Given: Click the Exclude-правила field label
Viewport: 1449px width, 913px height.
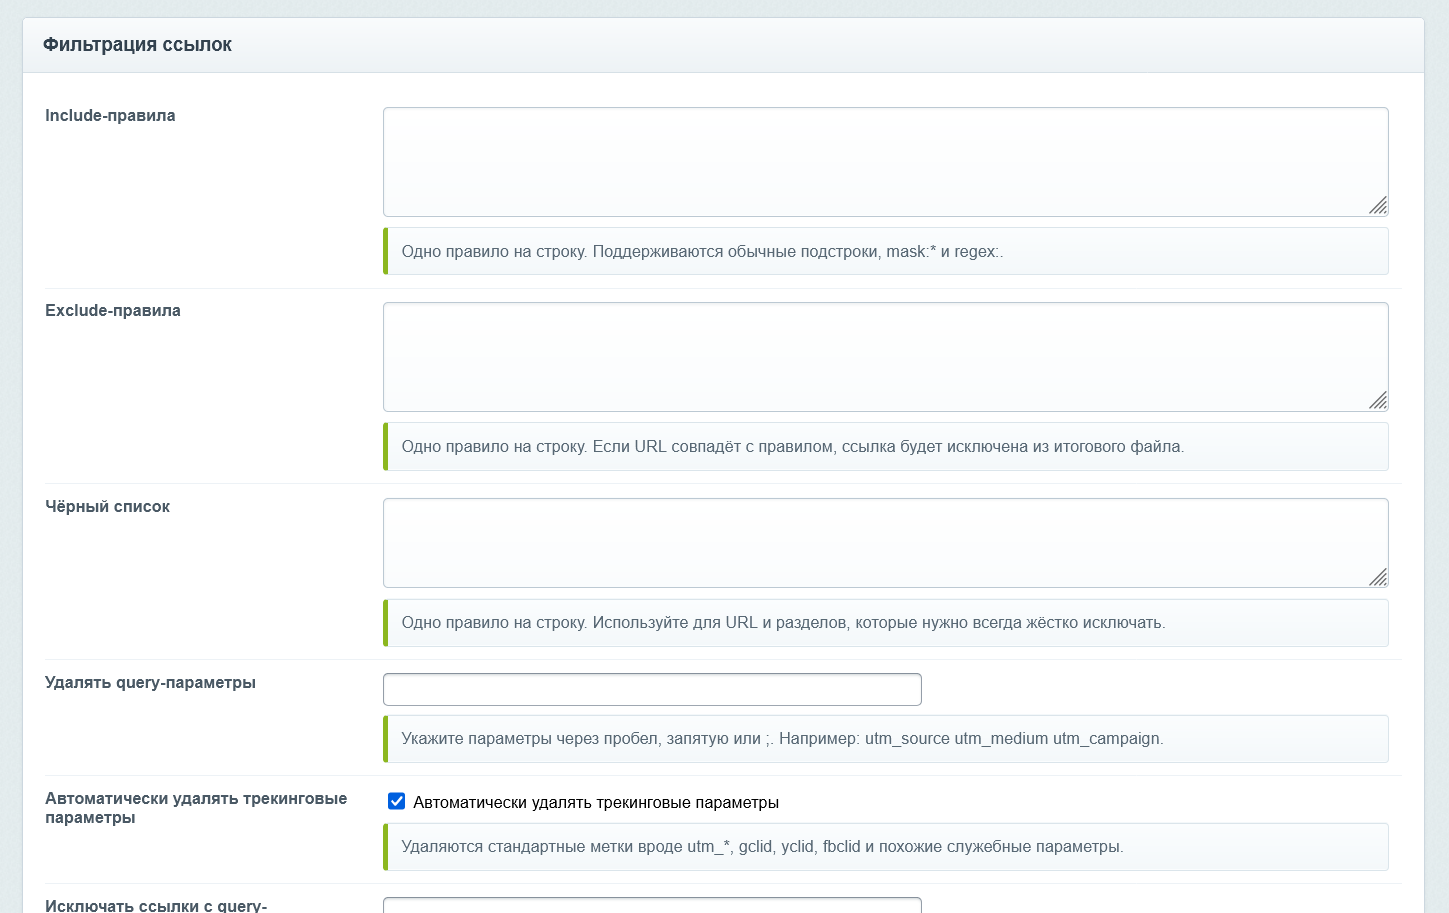Looking at the screenshot, I should [x=113, y=310].
